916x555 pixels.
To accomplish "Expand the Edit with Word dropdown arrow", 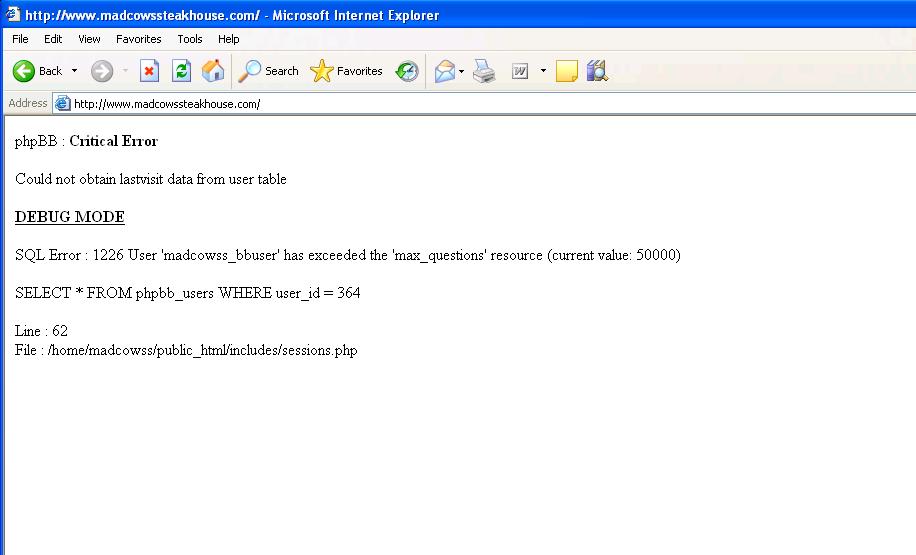I will coord(543,71).
